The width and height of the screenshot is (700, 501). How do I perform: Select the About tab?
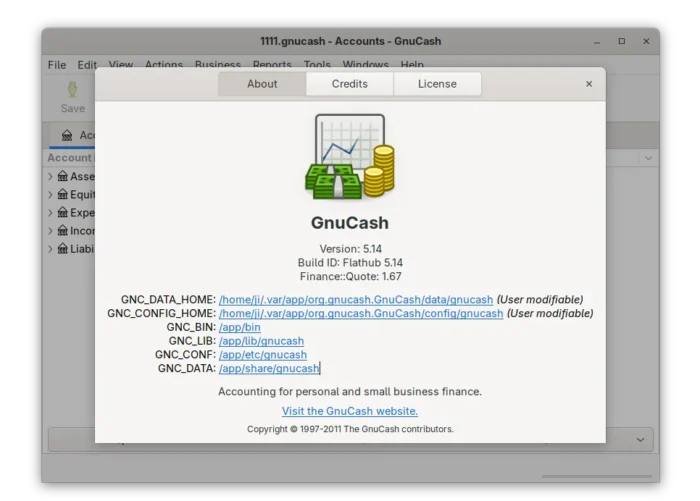[262, 84]
